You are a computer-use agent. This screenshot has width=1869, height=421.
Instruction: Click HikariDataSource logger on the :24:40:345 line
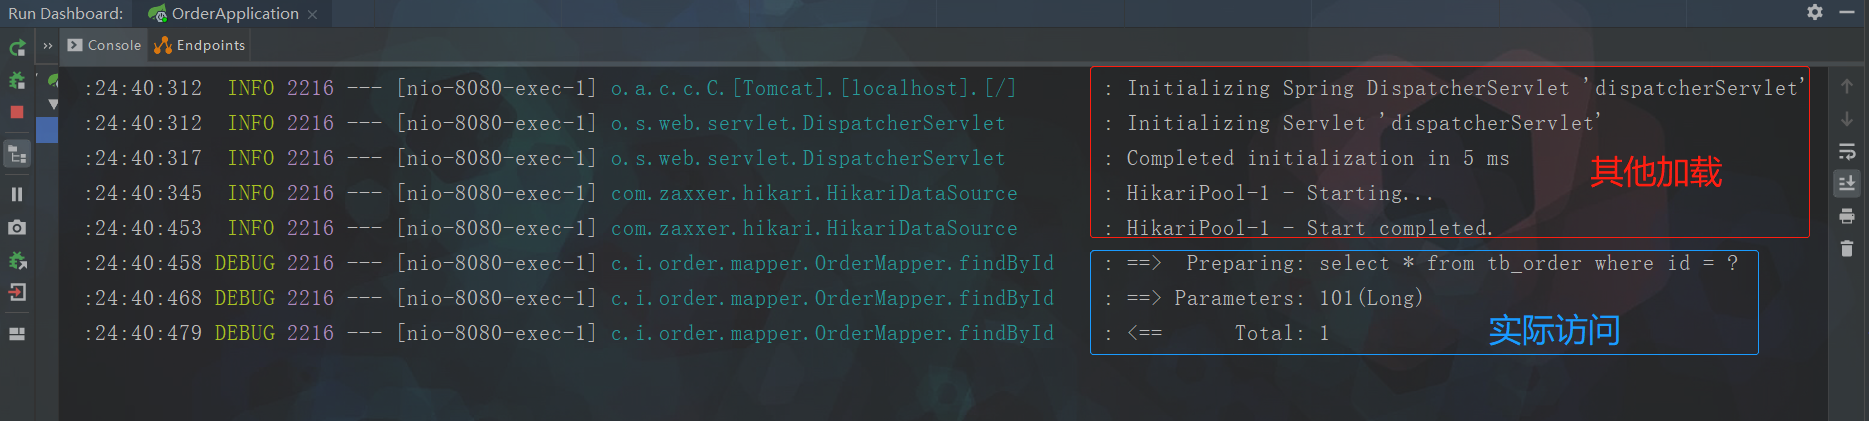tap(814, 193)
